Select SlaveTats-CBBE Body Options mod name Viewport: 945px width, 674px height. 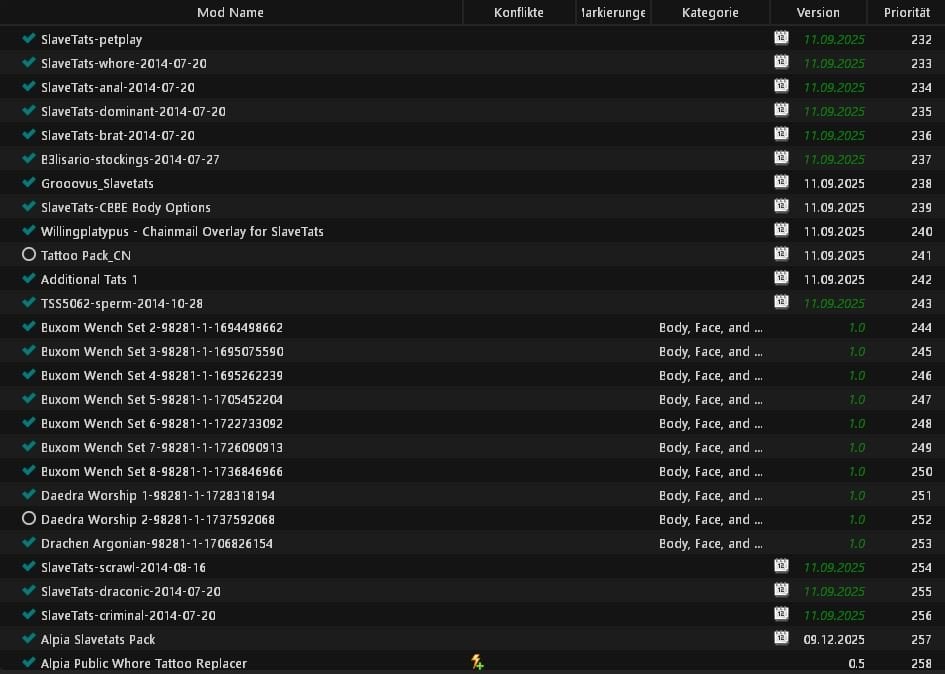[126, 207]
